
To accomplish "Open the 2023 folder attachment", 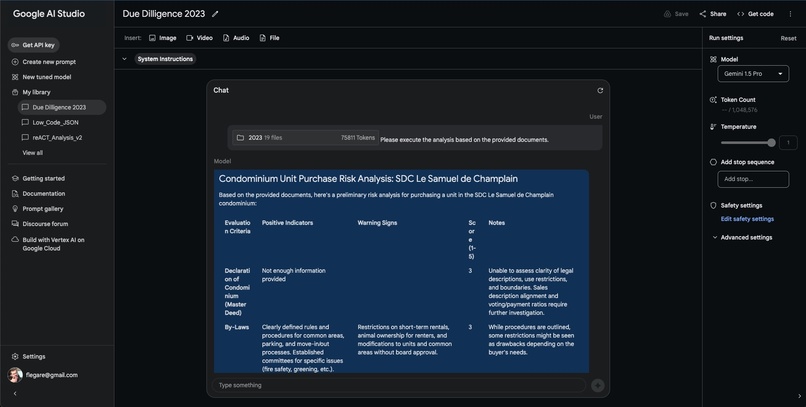I will pos(305,138).
